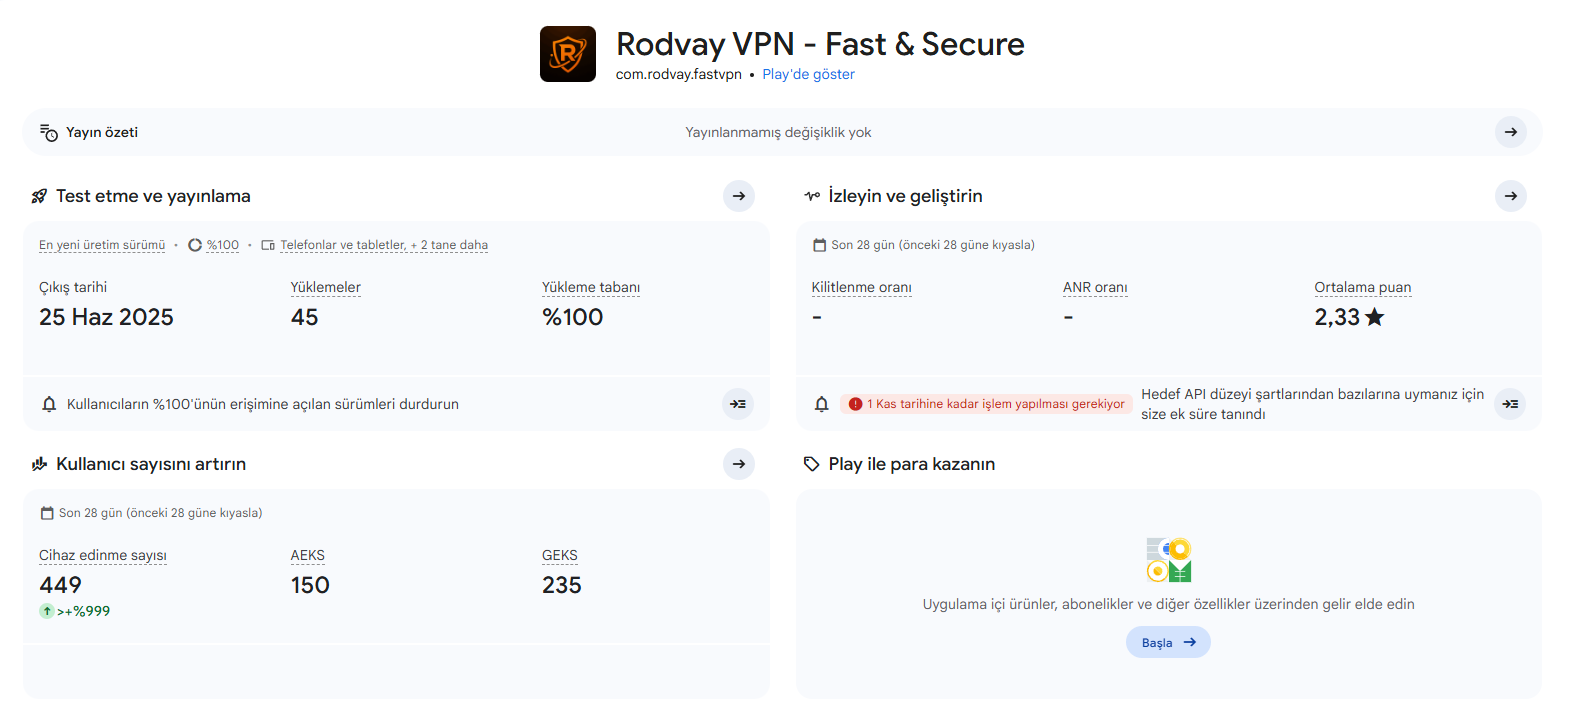Click the Yayın özeti icon
This screenshot has height=711, width=1596.
coord(48,132)
